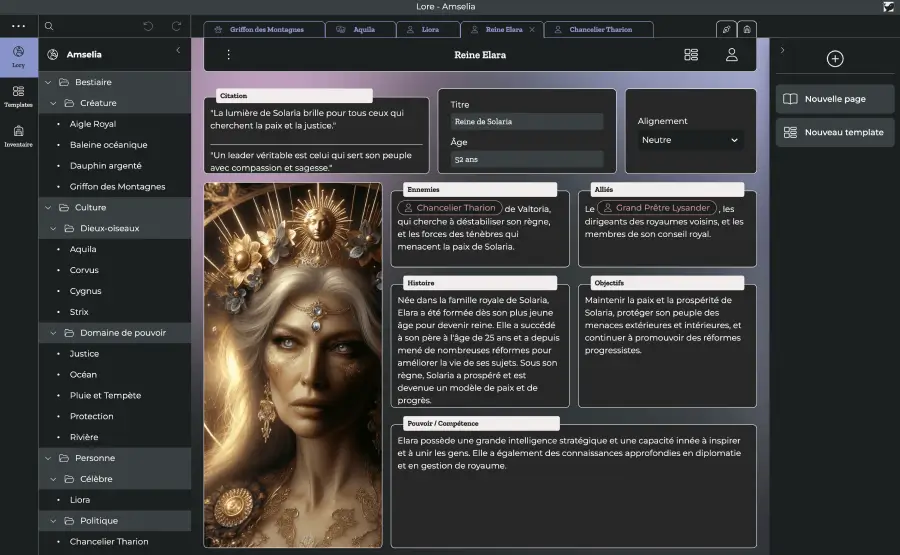This screenshot has height=555, width=900.
Task: Click the Bestiaire folder icon
Action: pyautogui.click(x=64, y=82)
